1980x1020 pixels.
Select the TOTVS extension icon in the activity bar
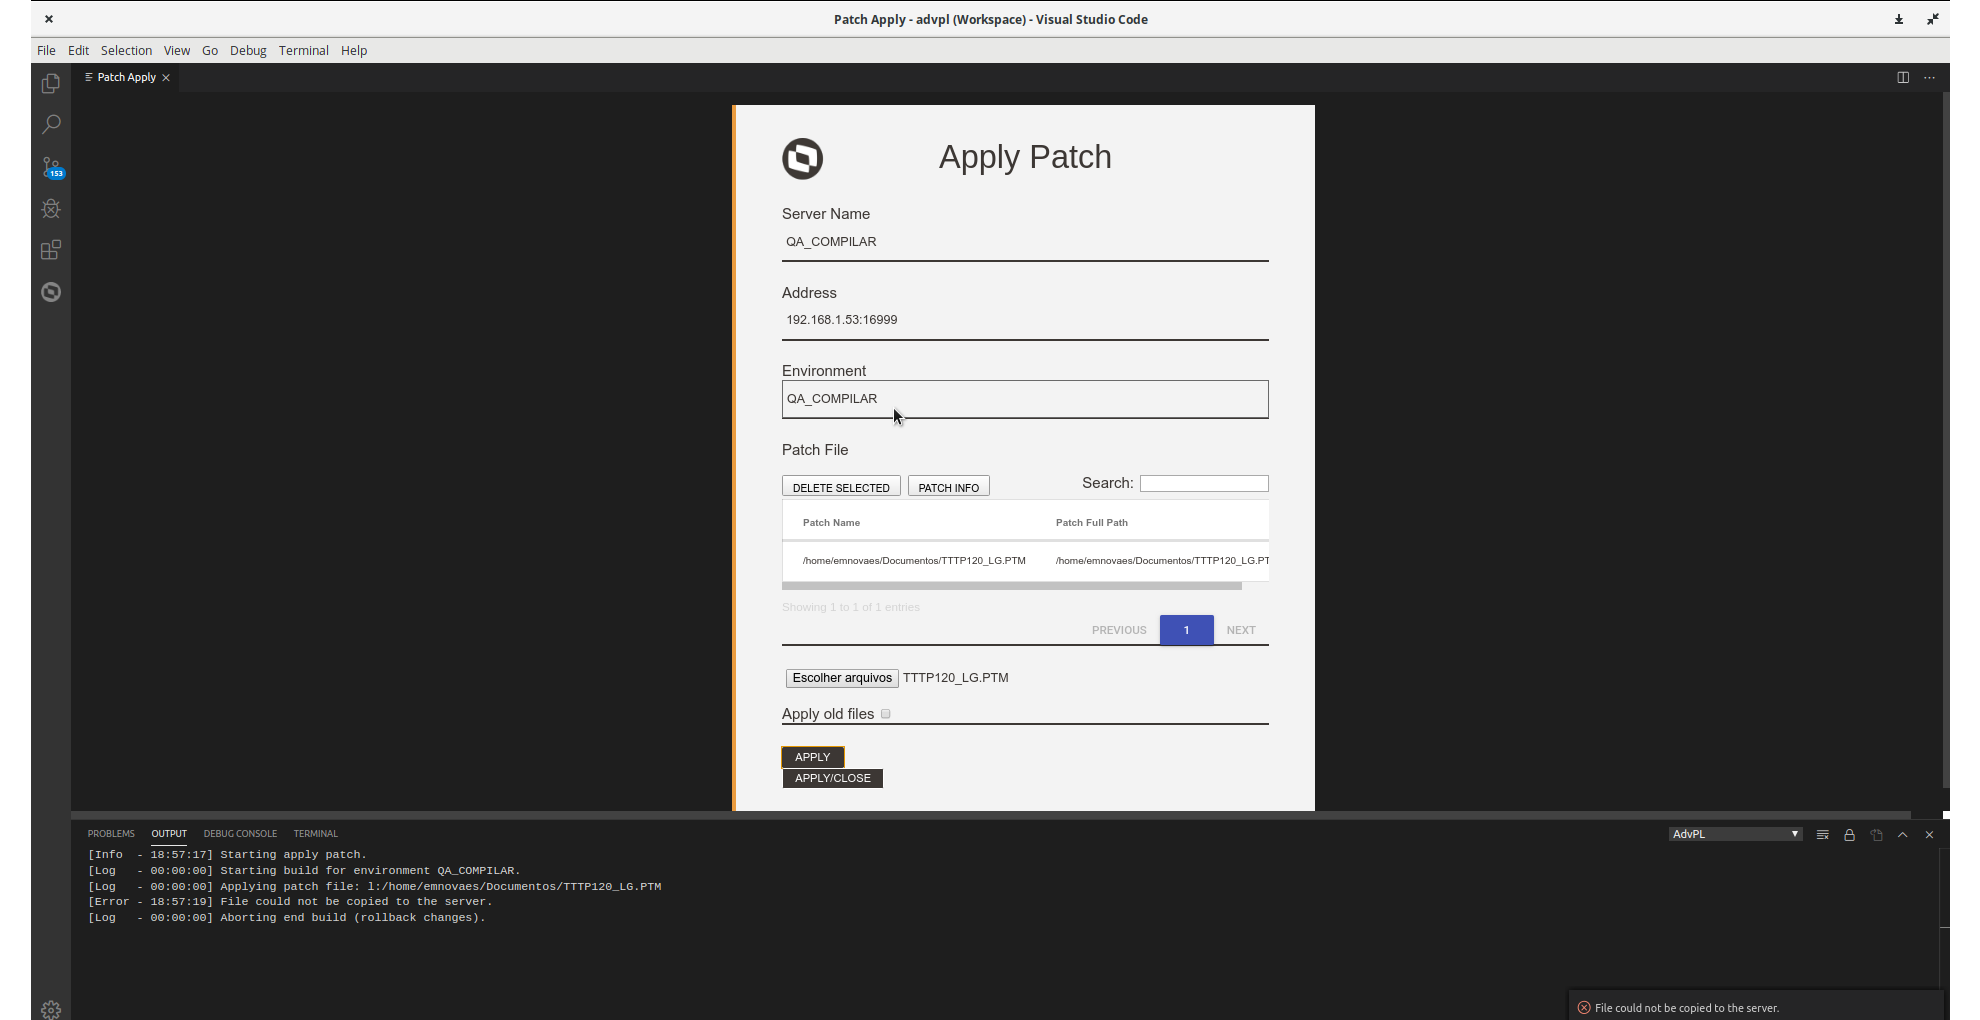tap(50, 292)
